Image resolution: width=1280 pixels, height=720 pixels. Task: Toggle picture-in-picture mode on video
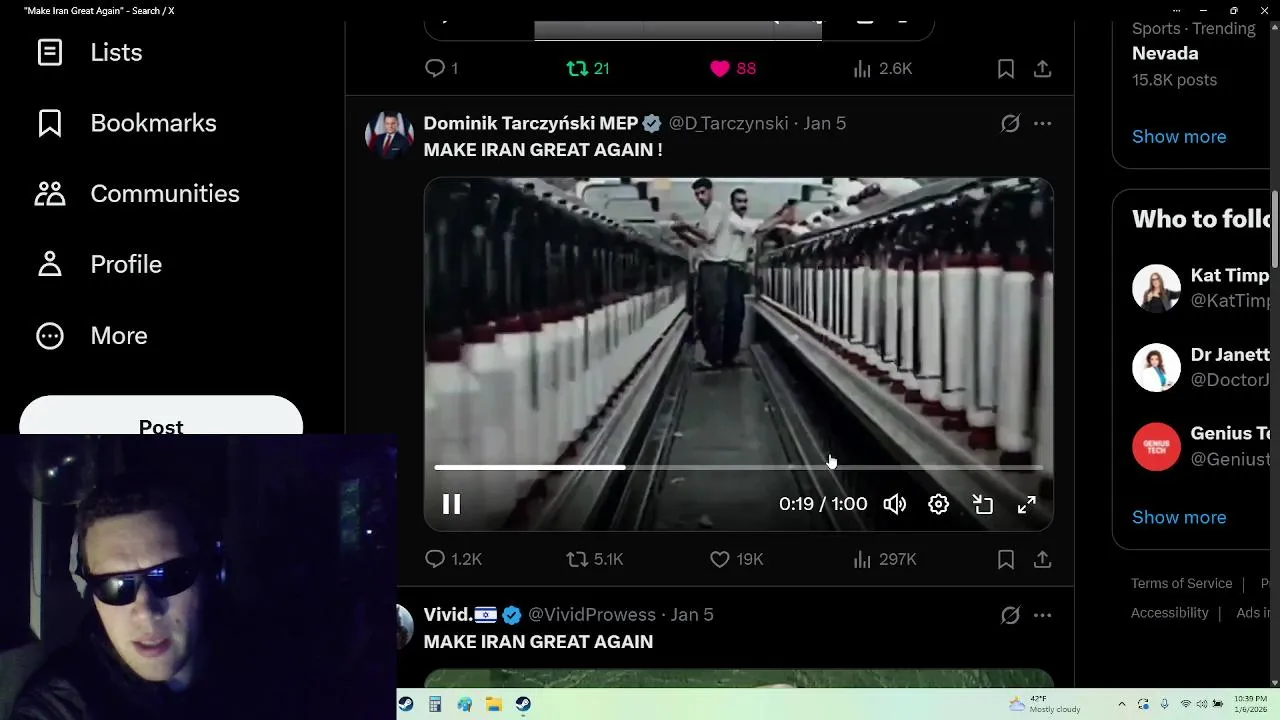point(983,504)
